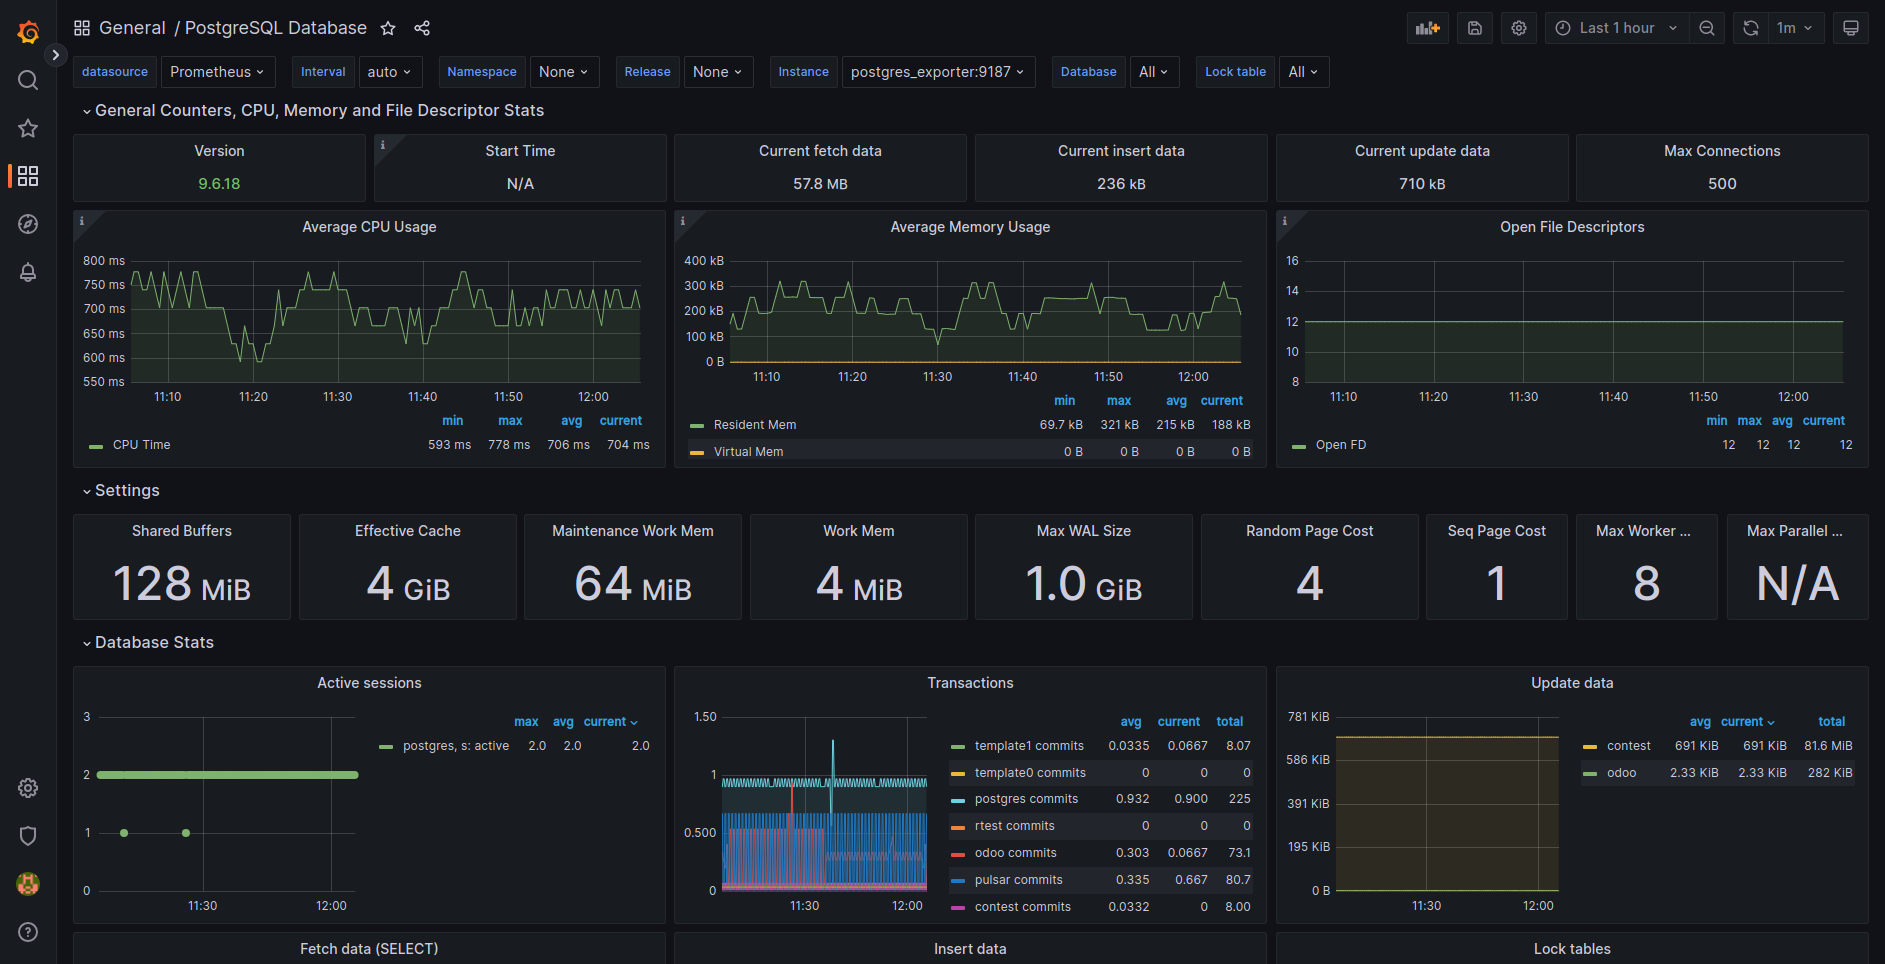Image resolution: width=1885 pixels, height=964 pixels.
Task: Toggle odoo commits series
Action: tap(1015, 853)
